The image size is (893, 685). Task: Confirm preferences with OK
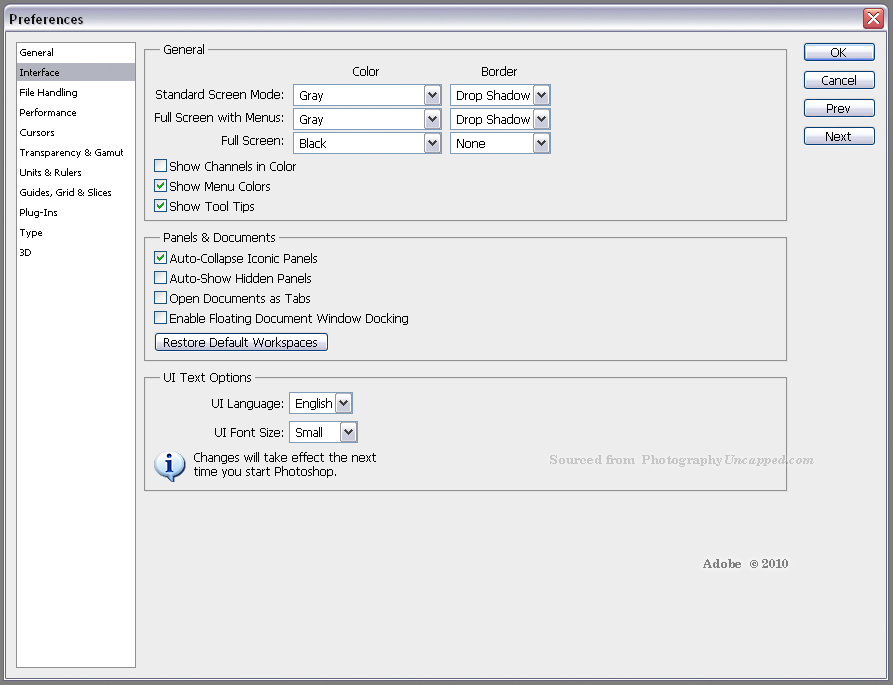pos(838,52)
